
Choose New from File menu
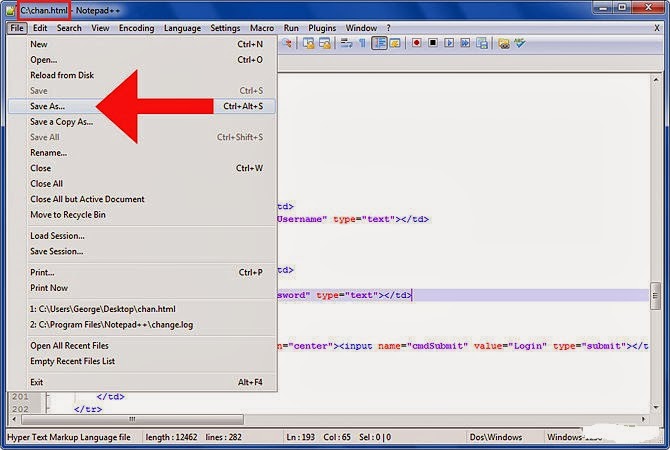[141, 44]
